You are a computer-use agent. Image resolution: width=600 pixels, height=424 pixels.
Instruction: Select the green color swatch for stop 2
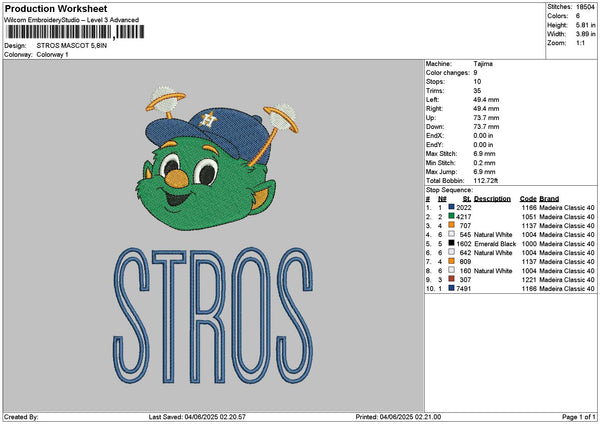[x=453, y=216]
